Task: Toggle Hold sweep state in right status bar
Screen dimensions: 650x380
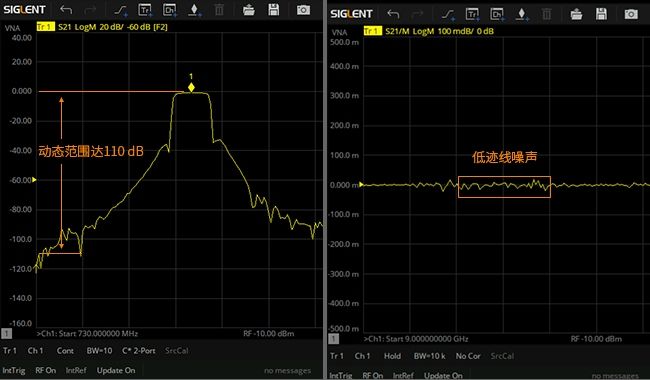Action: pos(392,356)
